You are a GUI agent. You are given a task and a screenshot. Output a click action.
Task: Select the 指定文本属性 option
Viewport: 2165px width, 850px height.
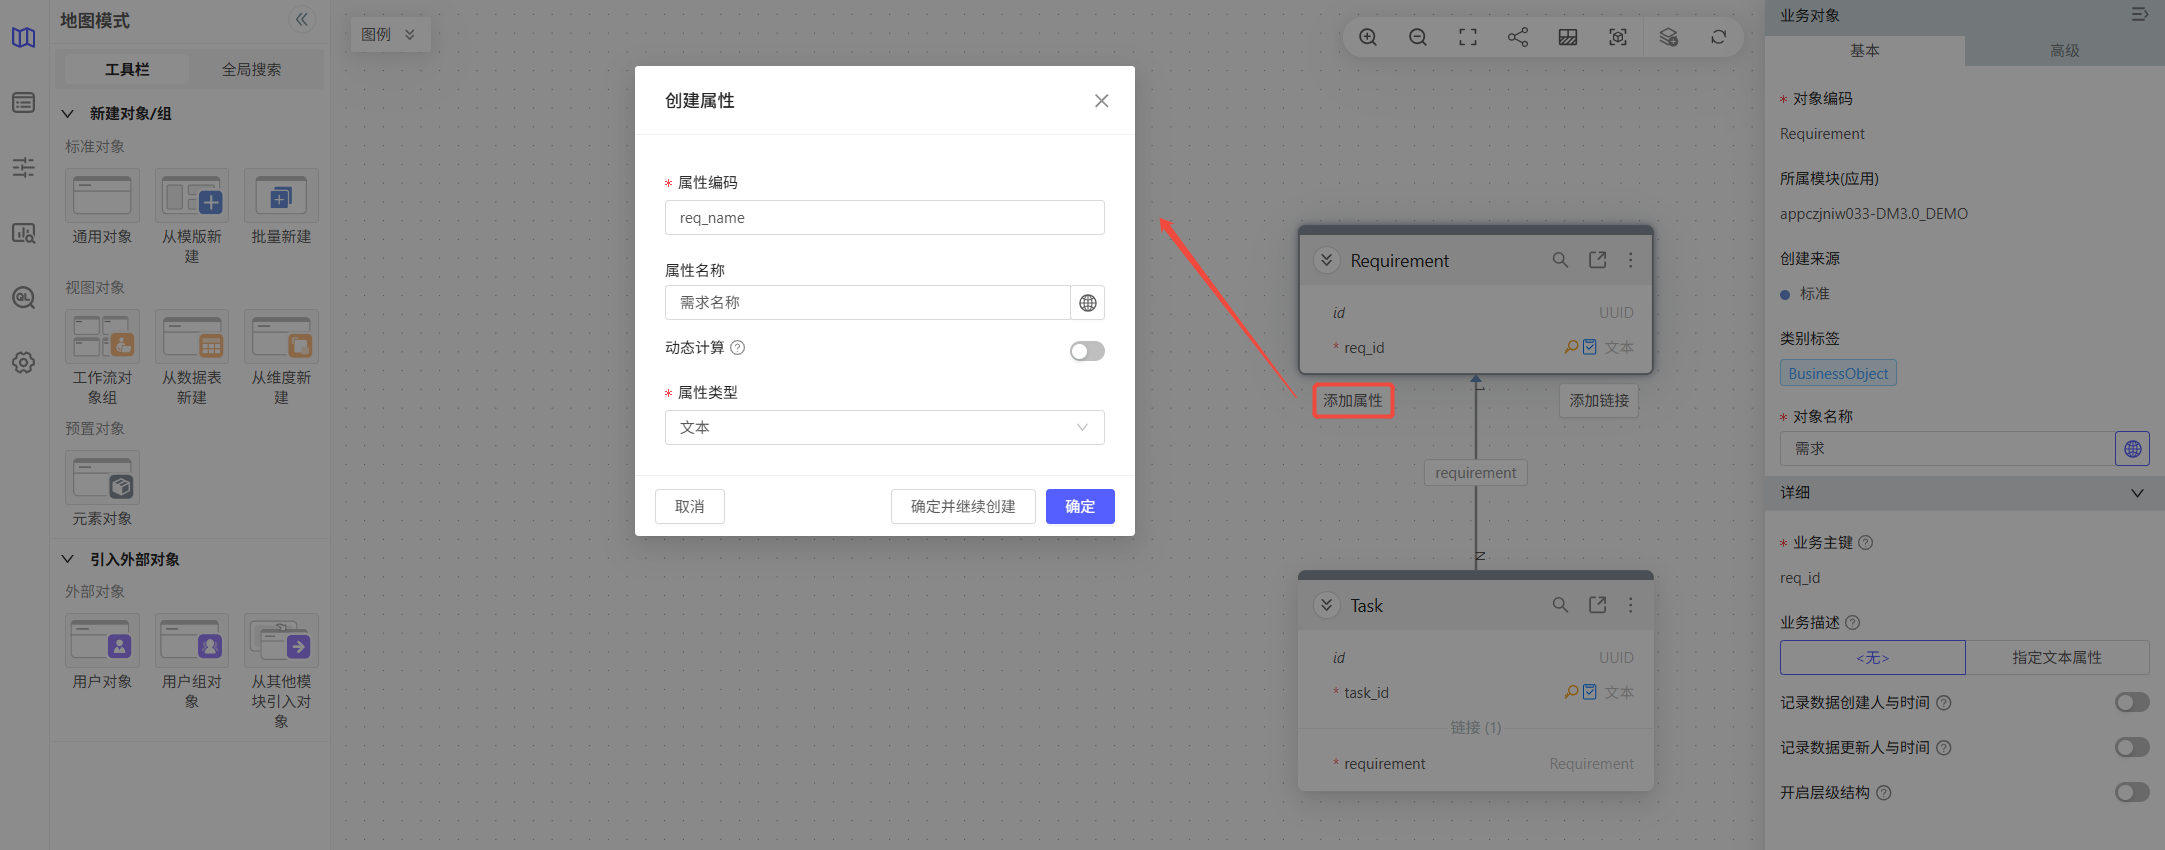[x=2057, y=657]
